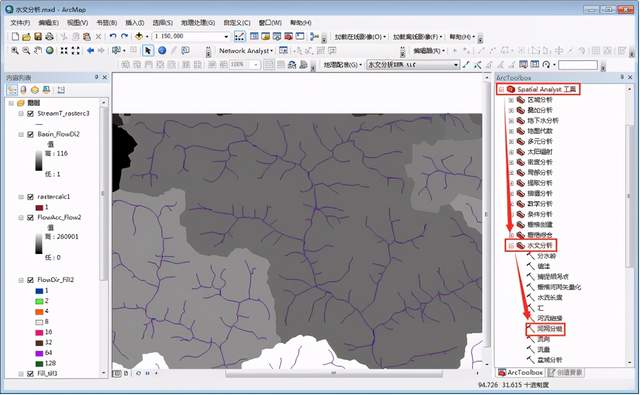Collapse the FlowDir_Fill2 layer legend
640x395 pixels.
click(21, 280)
